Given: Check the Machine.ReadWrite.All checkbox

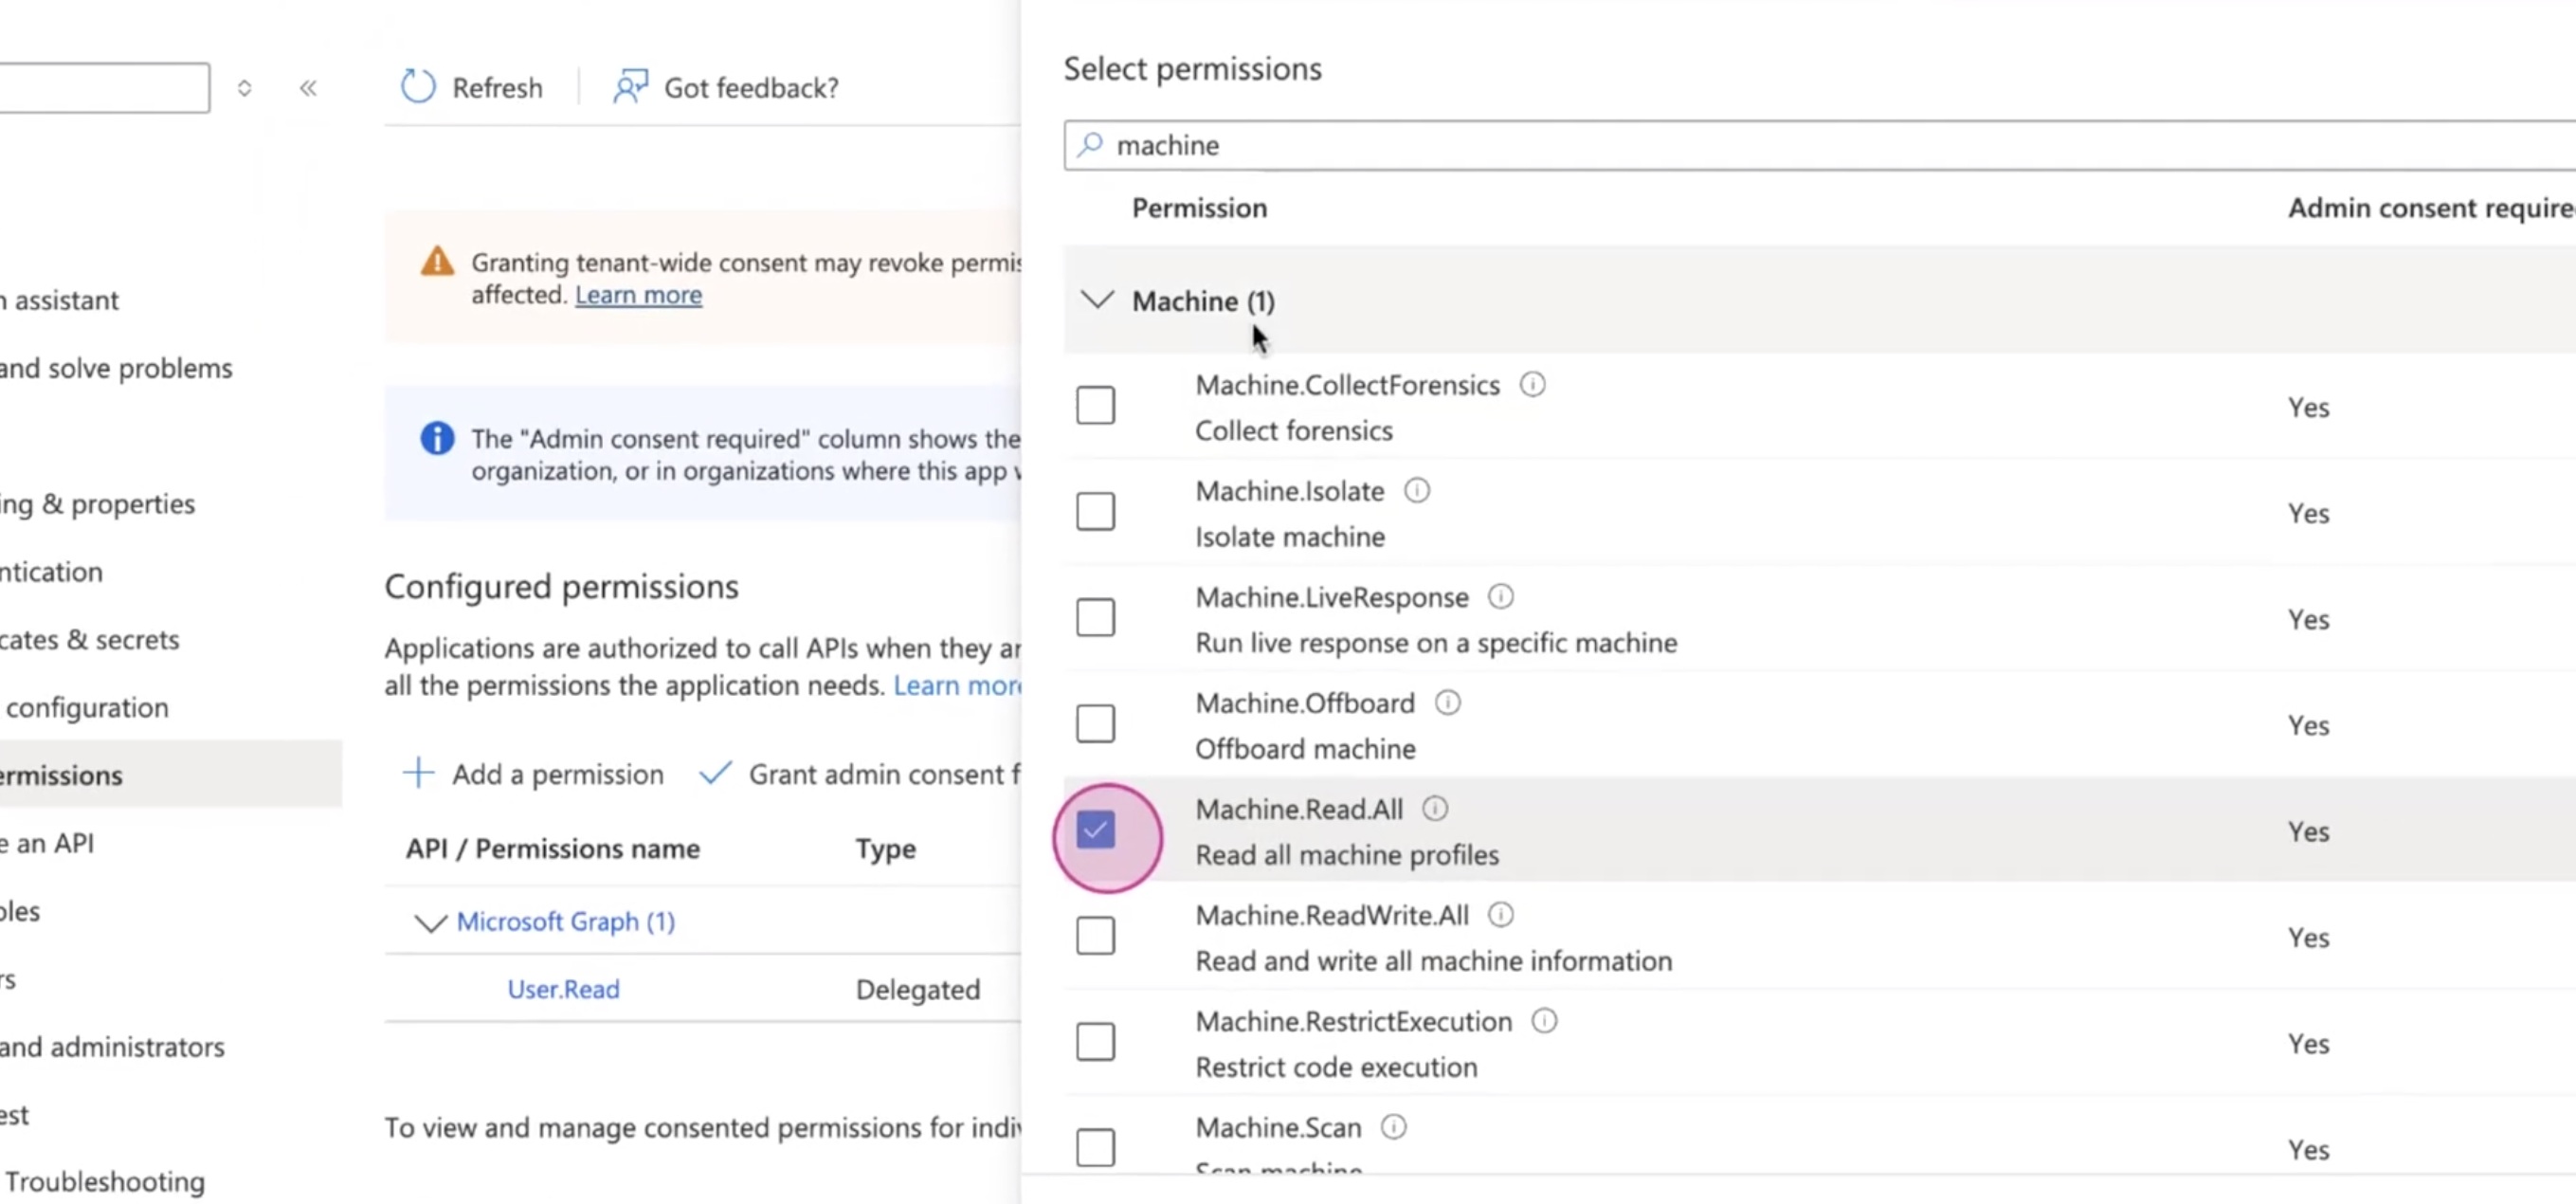Looking at the screenshot, I should pos(1095,936).
